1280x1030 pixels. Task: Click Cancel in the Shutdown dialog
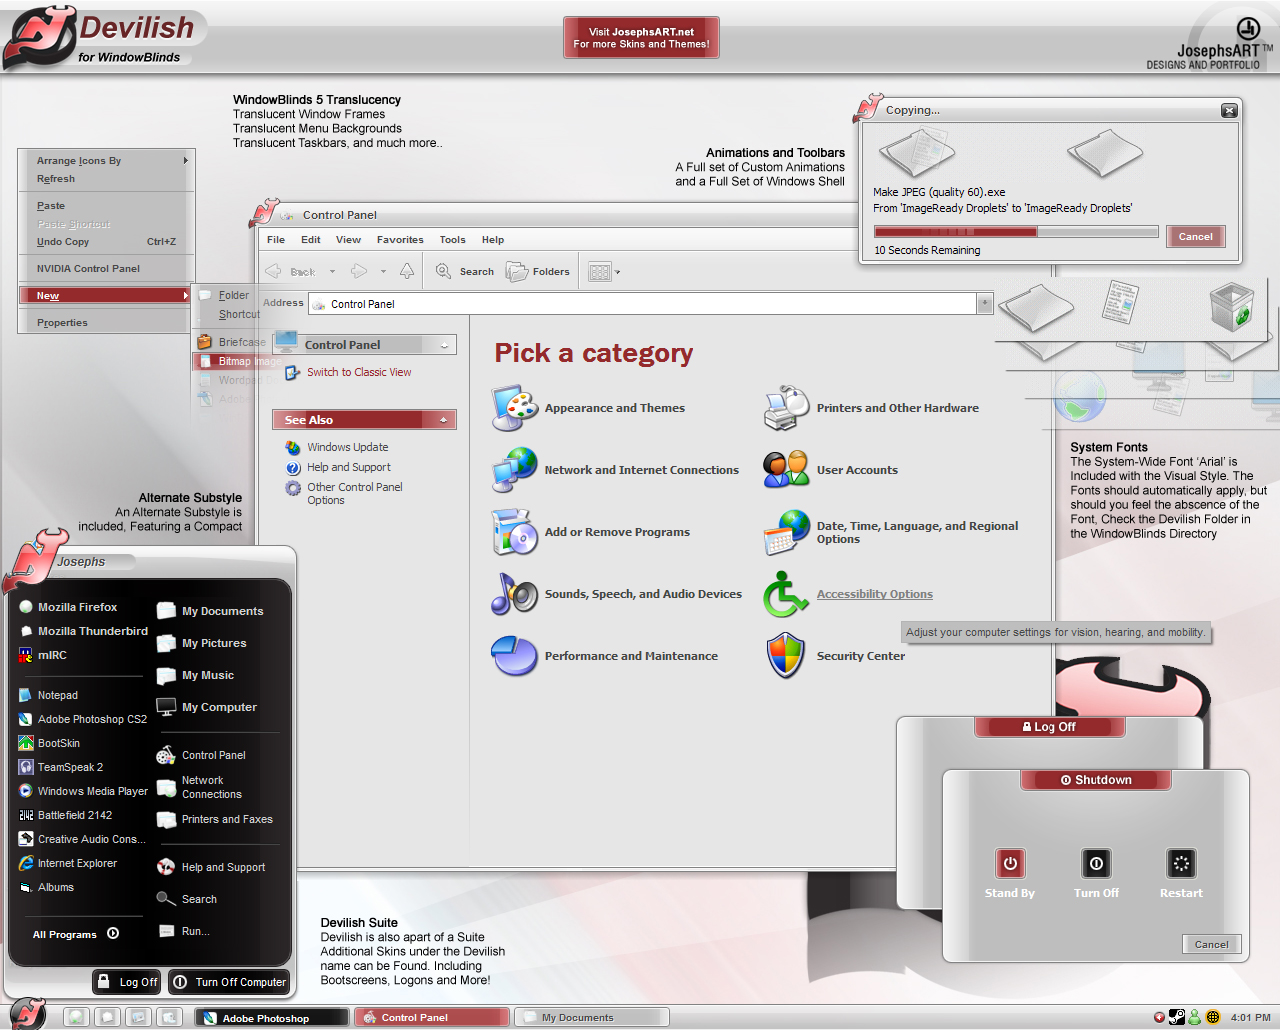1211,944
